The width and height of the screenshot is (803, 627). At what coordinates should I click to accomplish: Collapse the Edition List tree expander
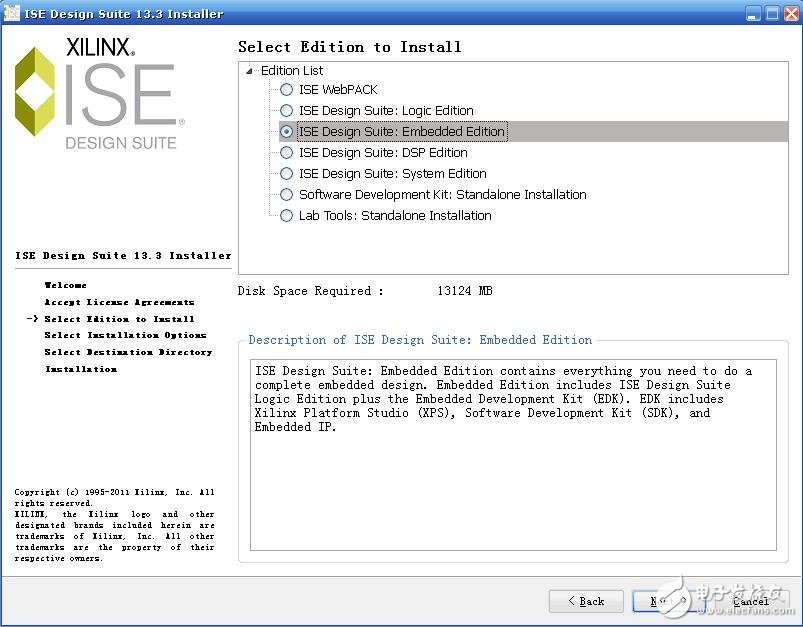coord(249,71)
